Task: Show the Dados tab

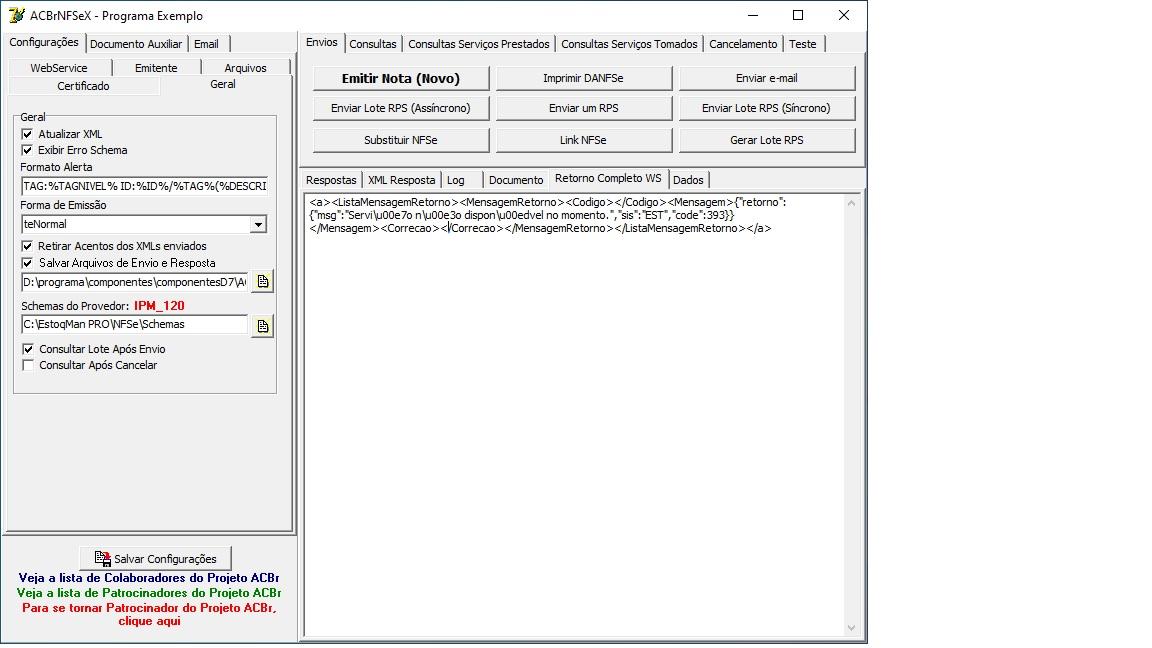Action: coord(688,180)
